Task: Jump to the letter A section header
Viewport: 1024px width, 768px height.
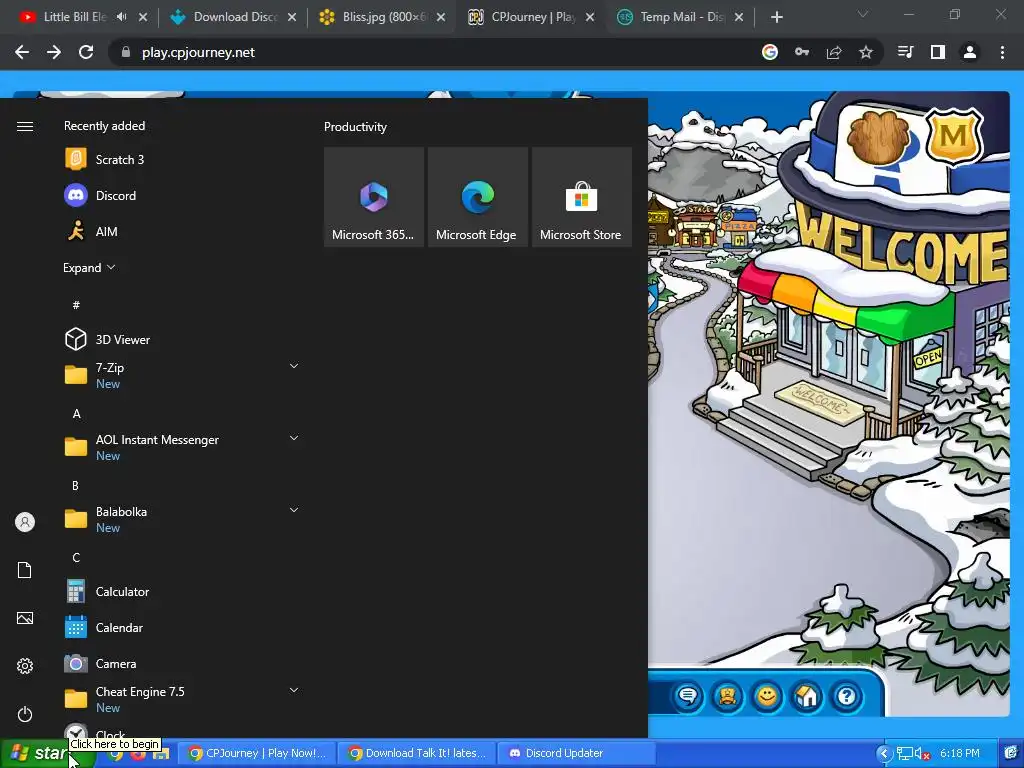Action: click(x=76, y=413)
